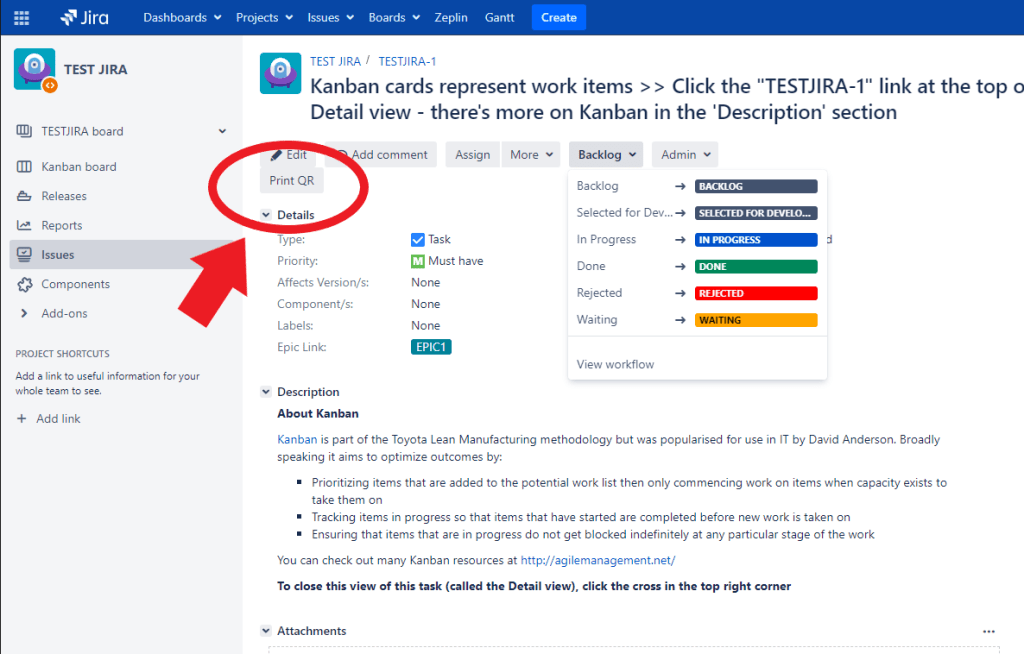Open Components in the sidebar
Screen dimensions: 1024x654
[x=75, y=284]
